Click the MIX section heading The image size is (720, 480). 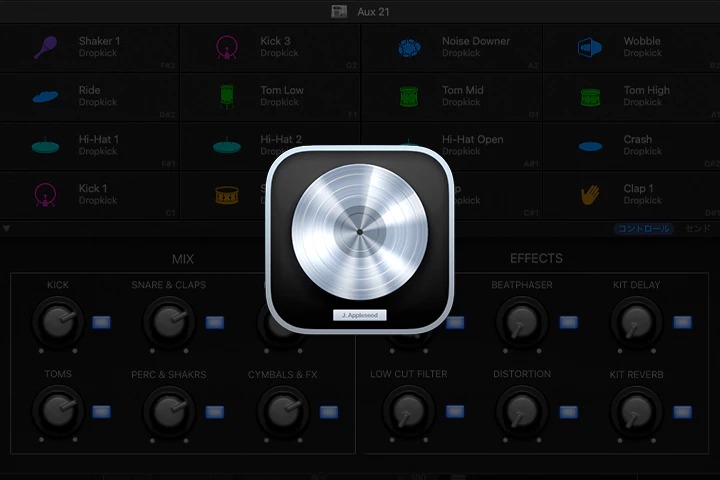pos(183,259)
